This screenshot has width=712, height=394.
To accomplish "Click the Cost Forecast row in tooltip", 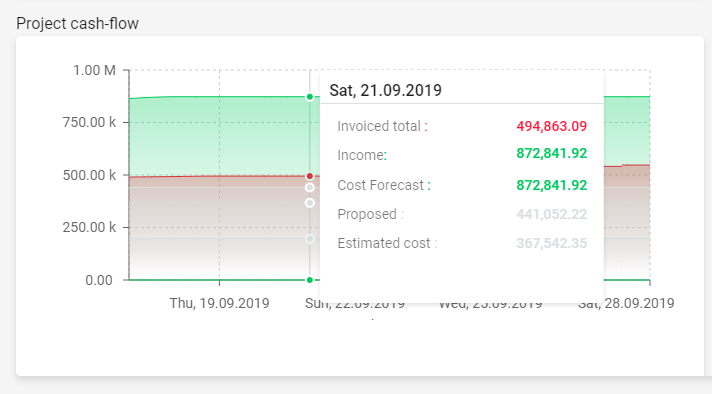I will tap(462, 185).
